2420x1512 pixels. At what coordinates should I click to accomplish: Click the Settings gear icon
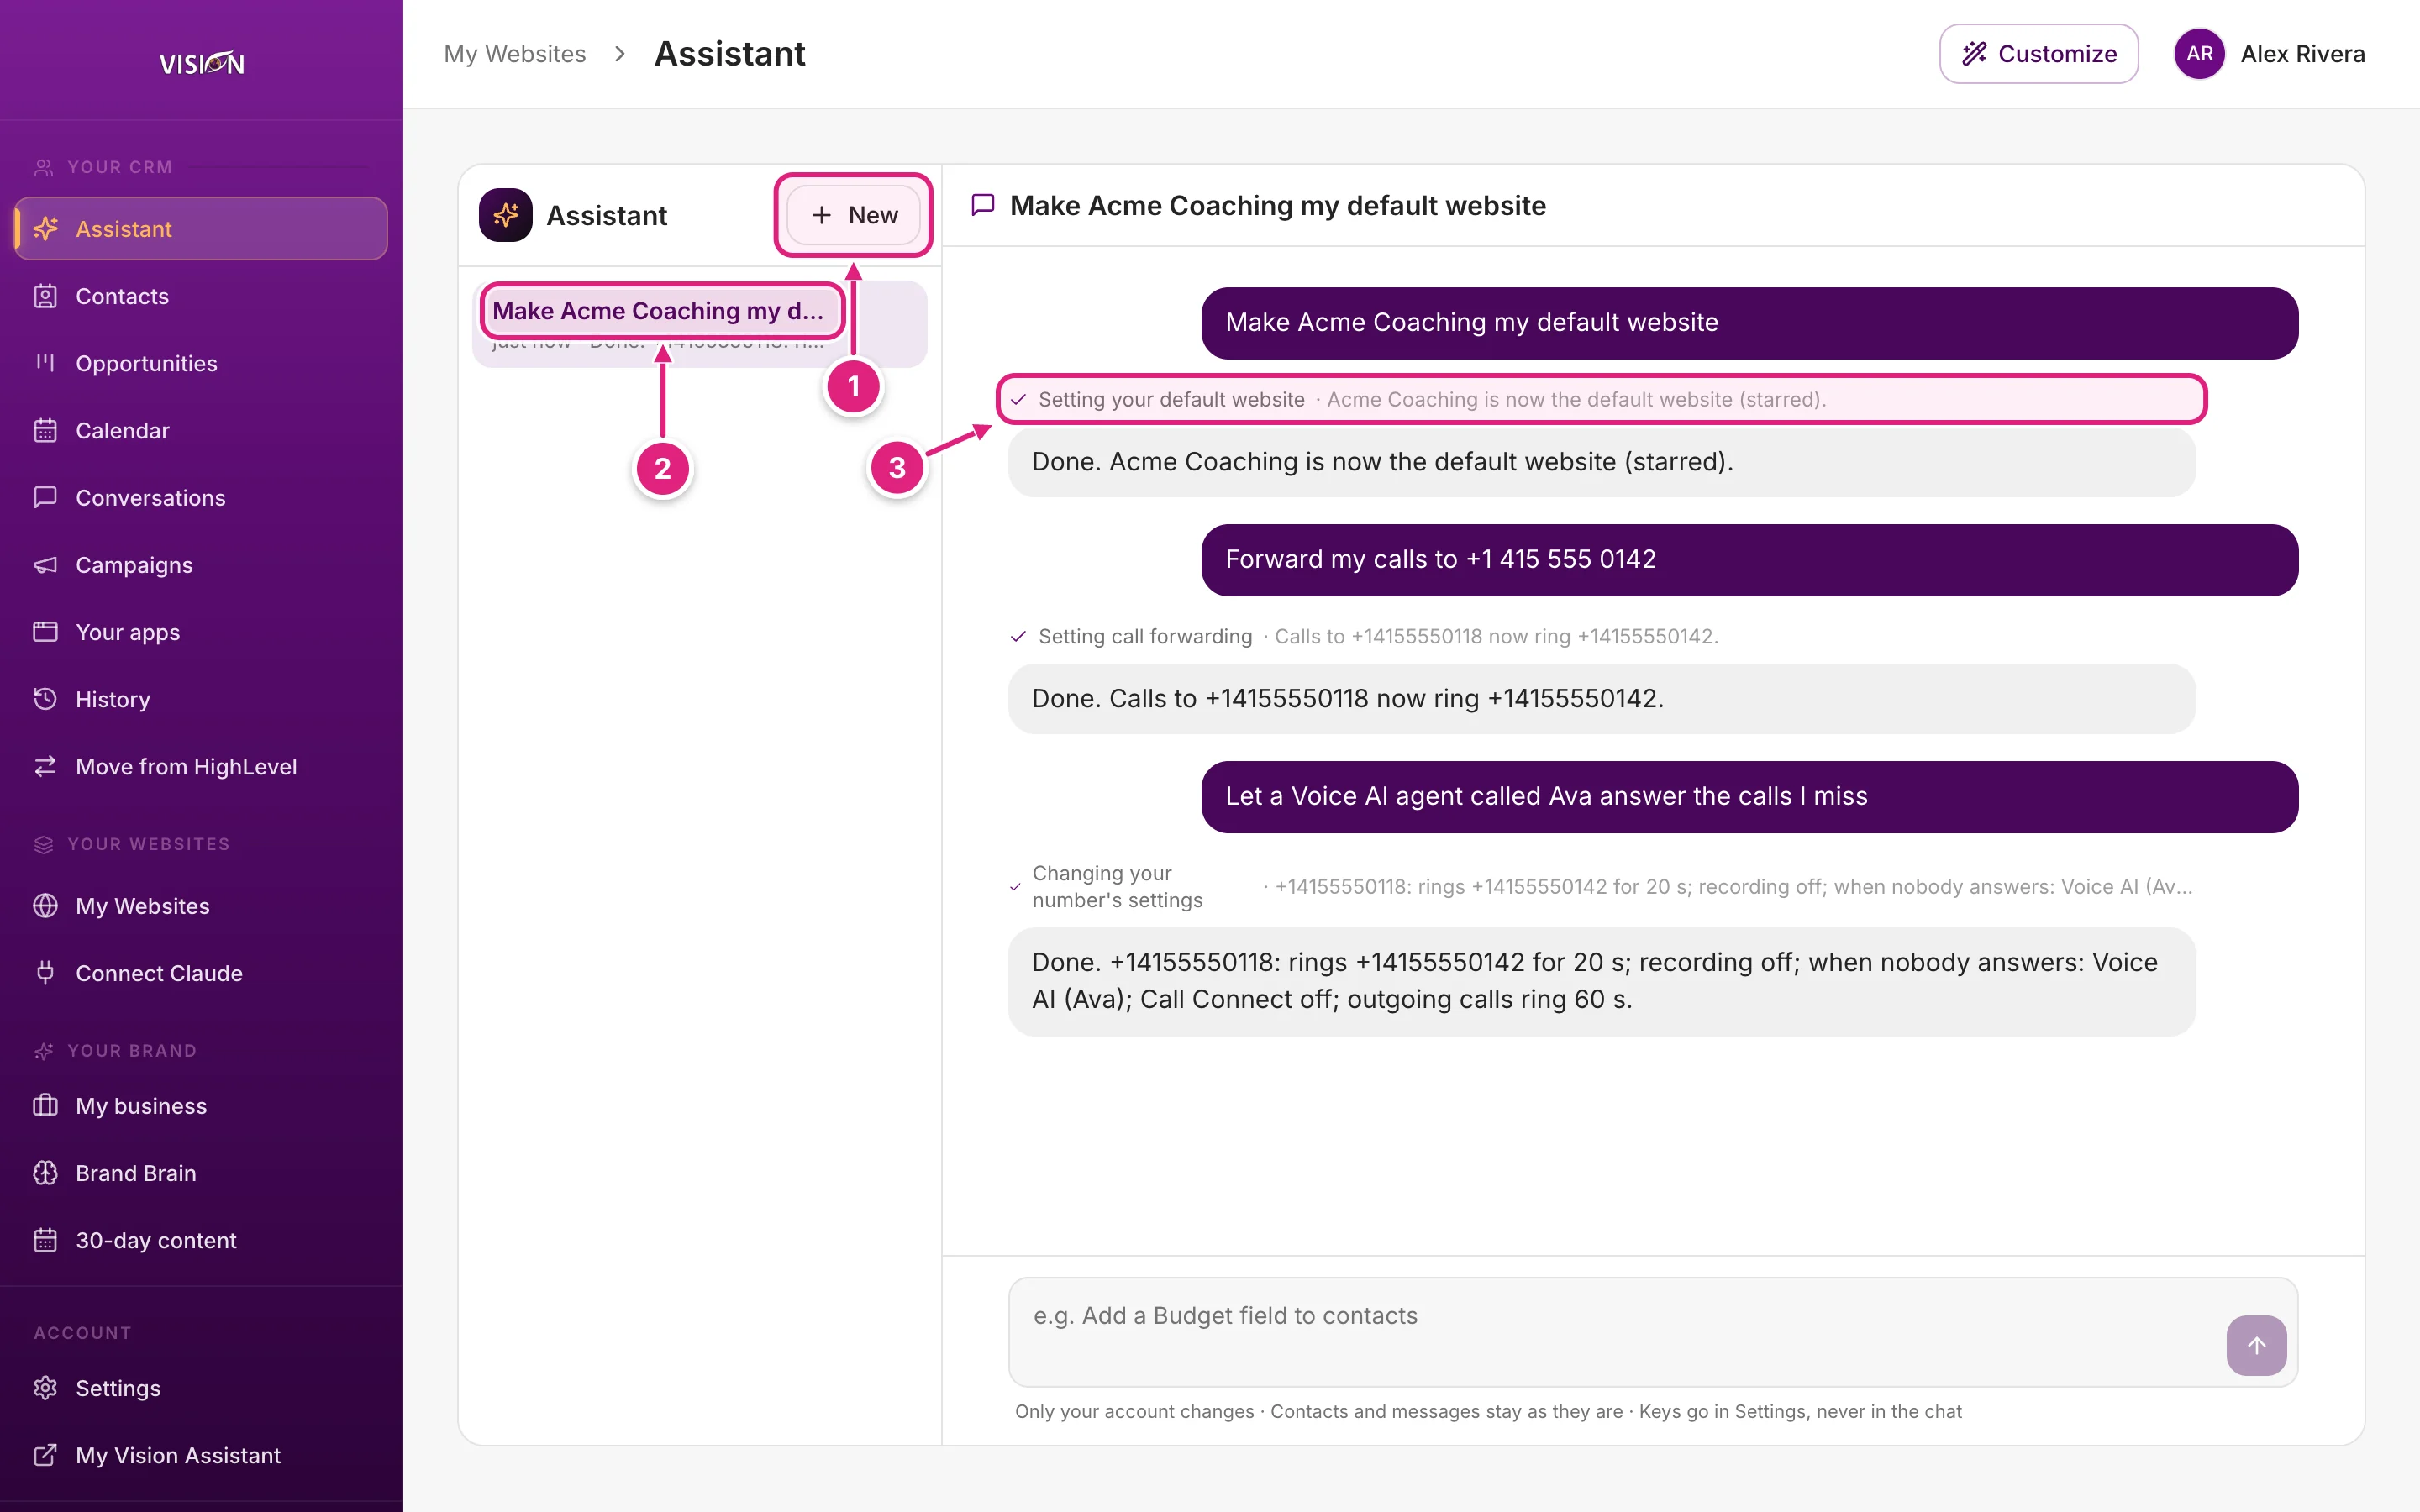(45, 1388)
